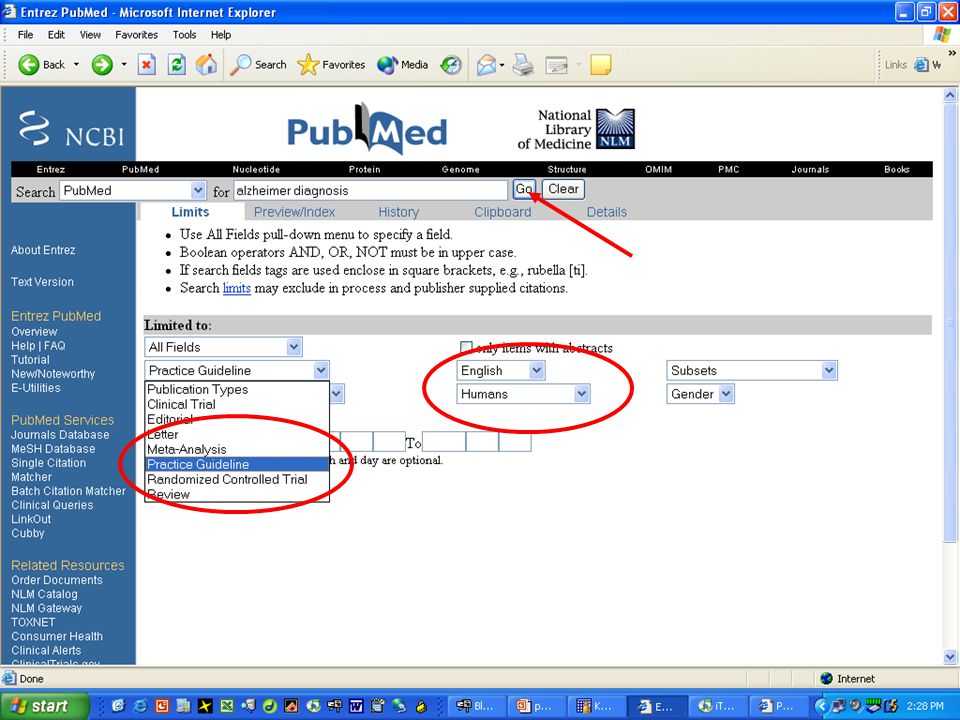The height and width of the screenshot is (720, 960).
Task: Switch to the Preview/Index tab
Action: coord(294,212)
